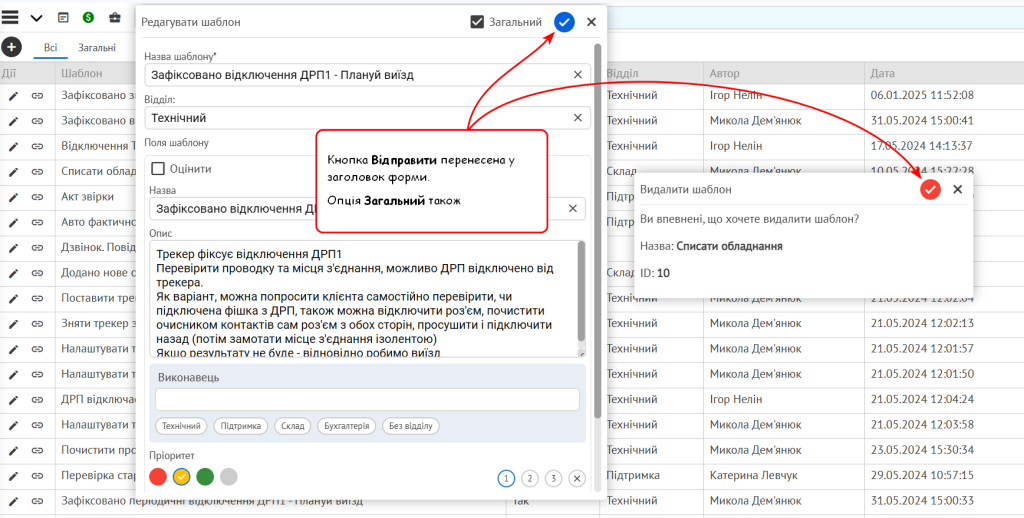Open the green dollar icon section
This screenshot has width=1024, height=518.
click(x=88, y=18)
